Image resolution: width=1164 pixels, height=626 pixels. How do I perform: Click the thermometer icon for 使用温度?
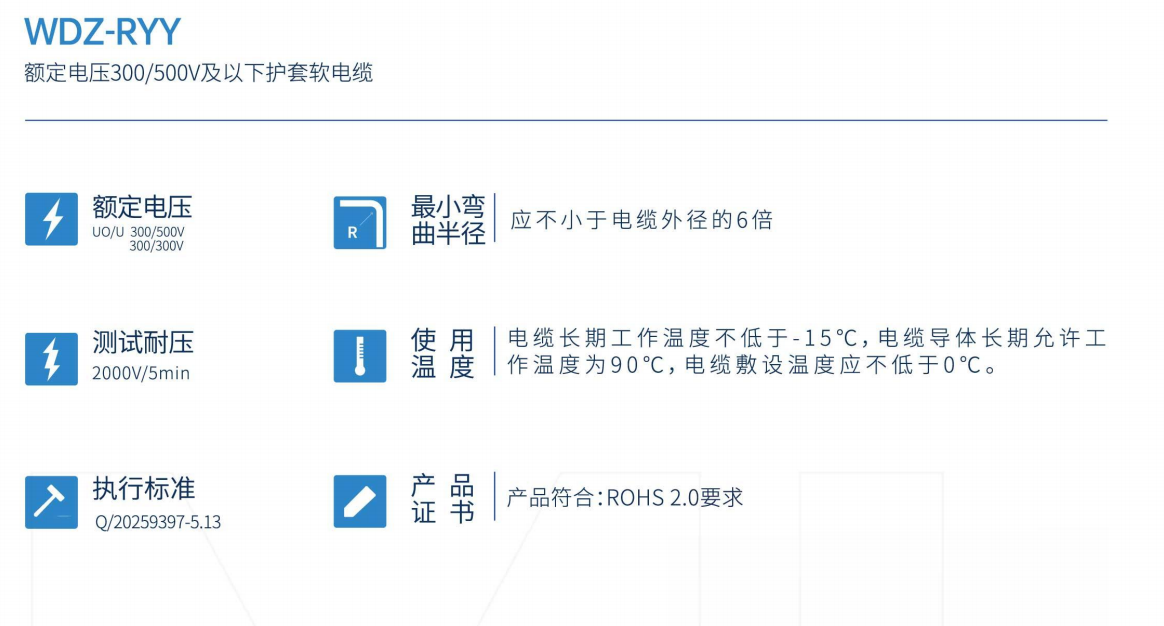(x=359, y=355)
